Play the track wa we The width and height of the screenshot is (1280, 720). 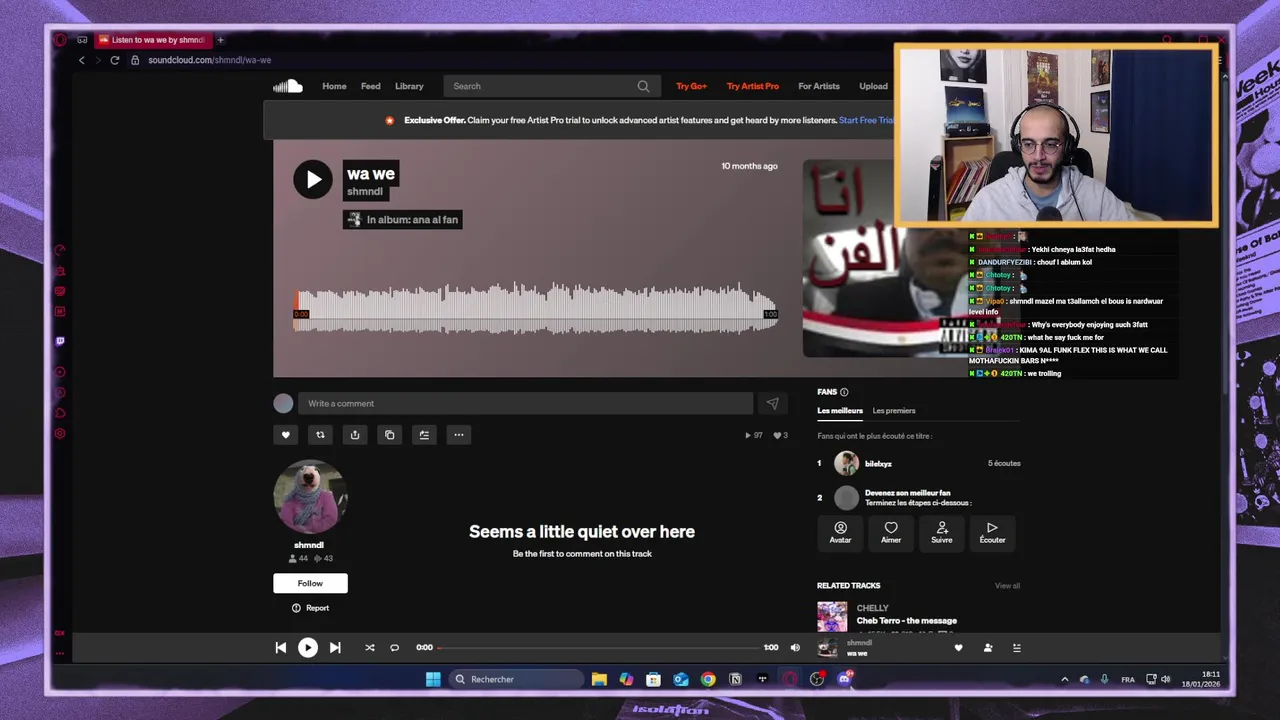click(312, 180)
